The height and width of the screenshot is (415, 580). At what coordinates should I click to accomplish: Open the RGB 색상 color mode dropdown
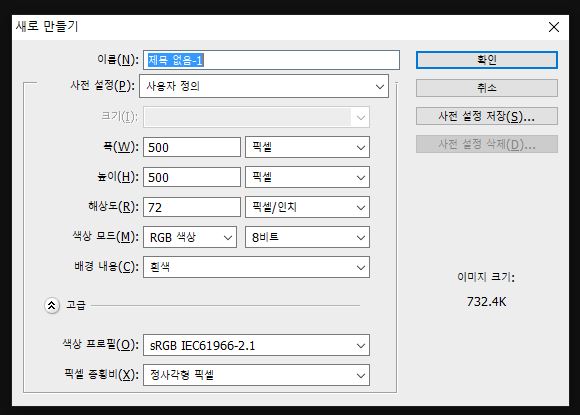[x=190, y=237]
